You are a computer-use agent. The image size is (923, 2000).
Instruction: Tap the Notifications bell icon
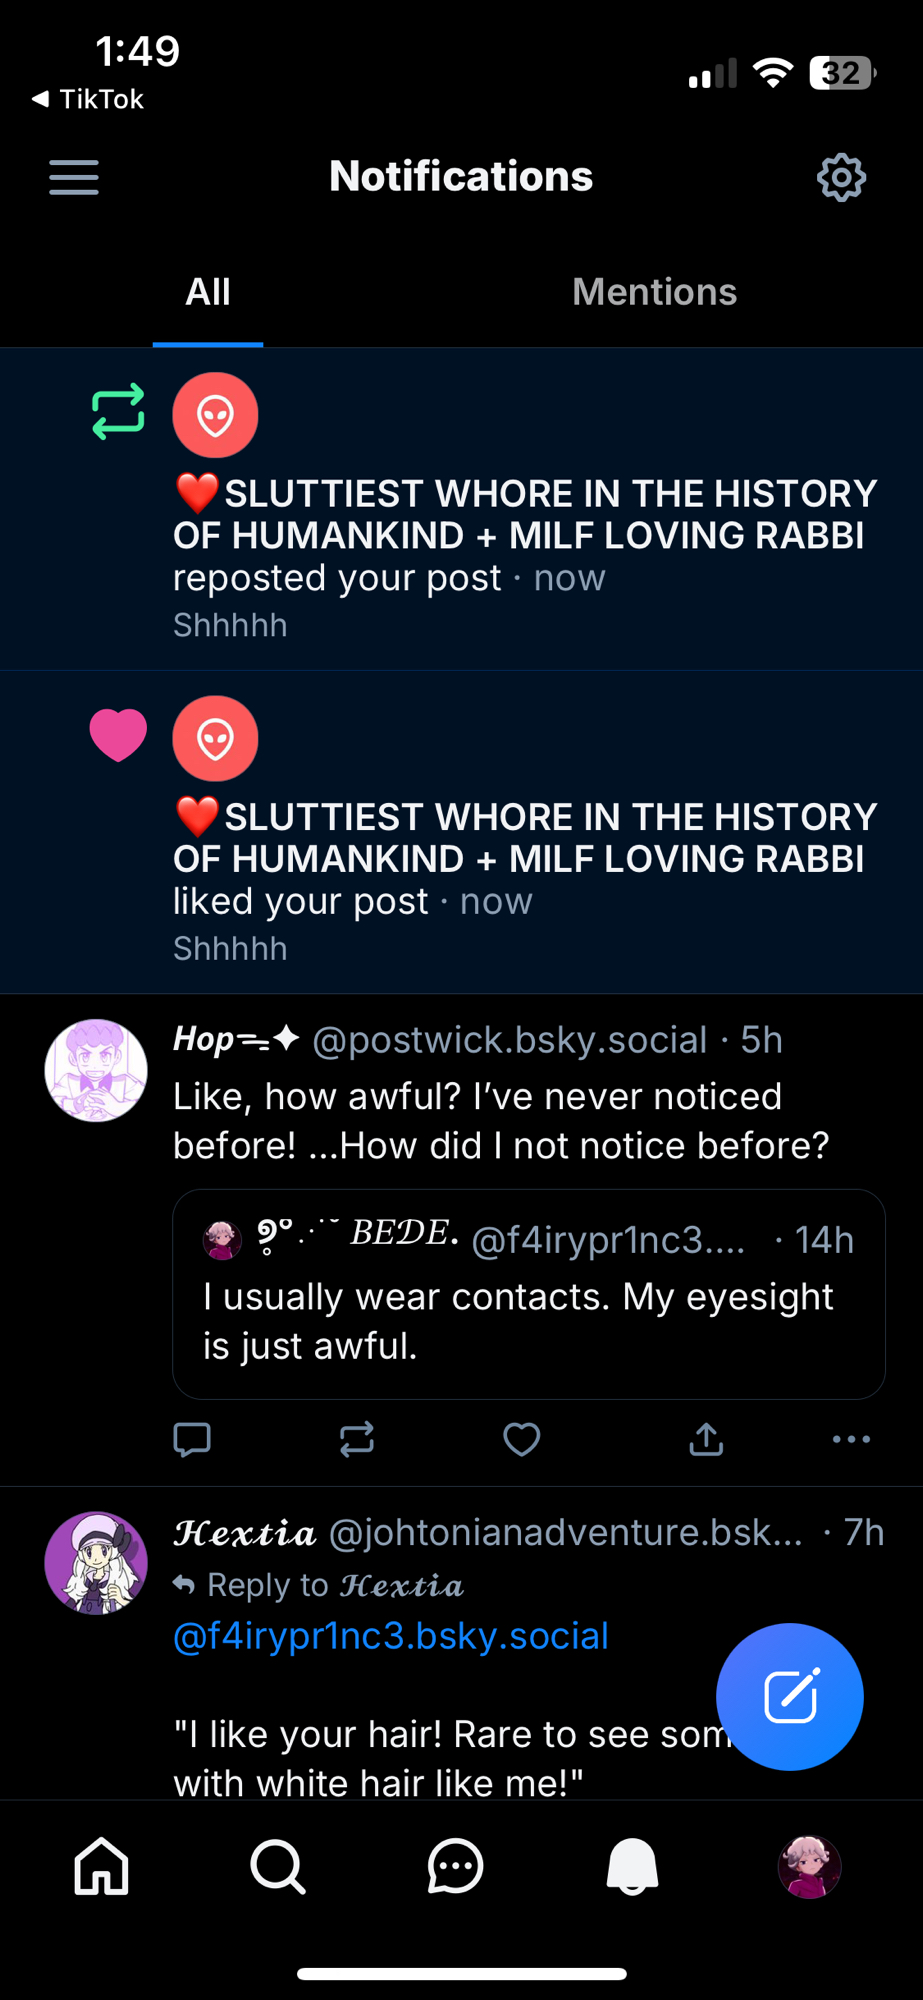[x=632, y=1866]
